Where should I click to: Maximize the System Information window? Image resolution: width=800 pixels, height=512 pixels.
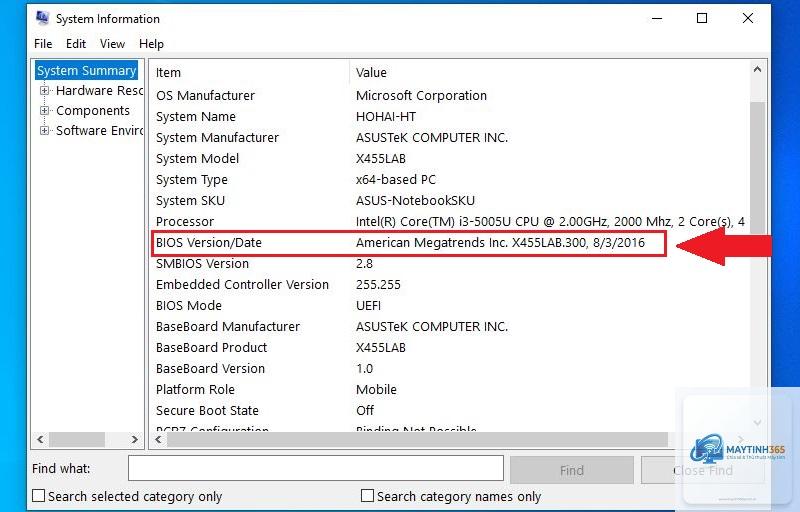point(702,18)
